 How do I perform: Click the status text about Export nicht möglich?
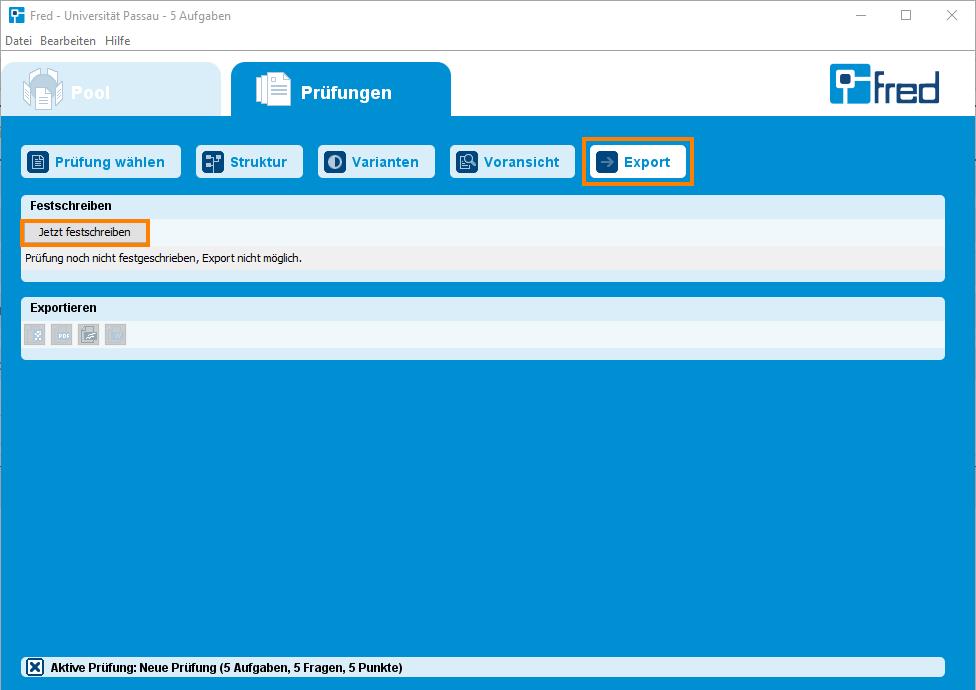coord(164,258)
